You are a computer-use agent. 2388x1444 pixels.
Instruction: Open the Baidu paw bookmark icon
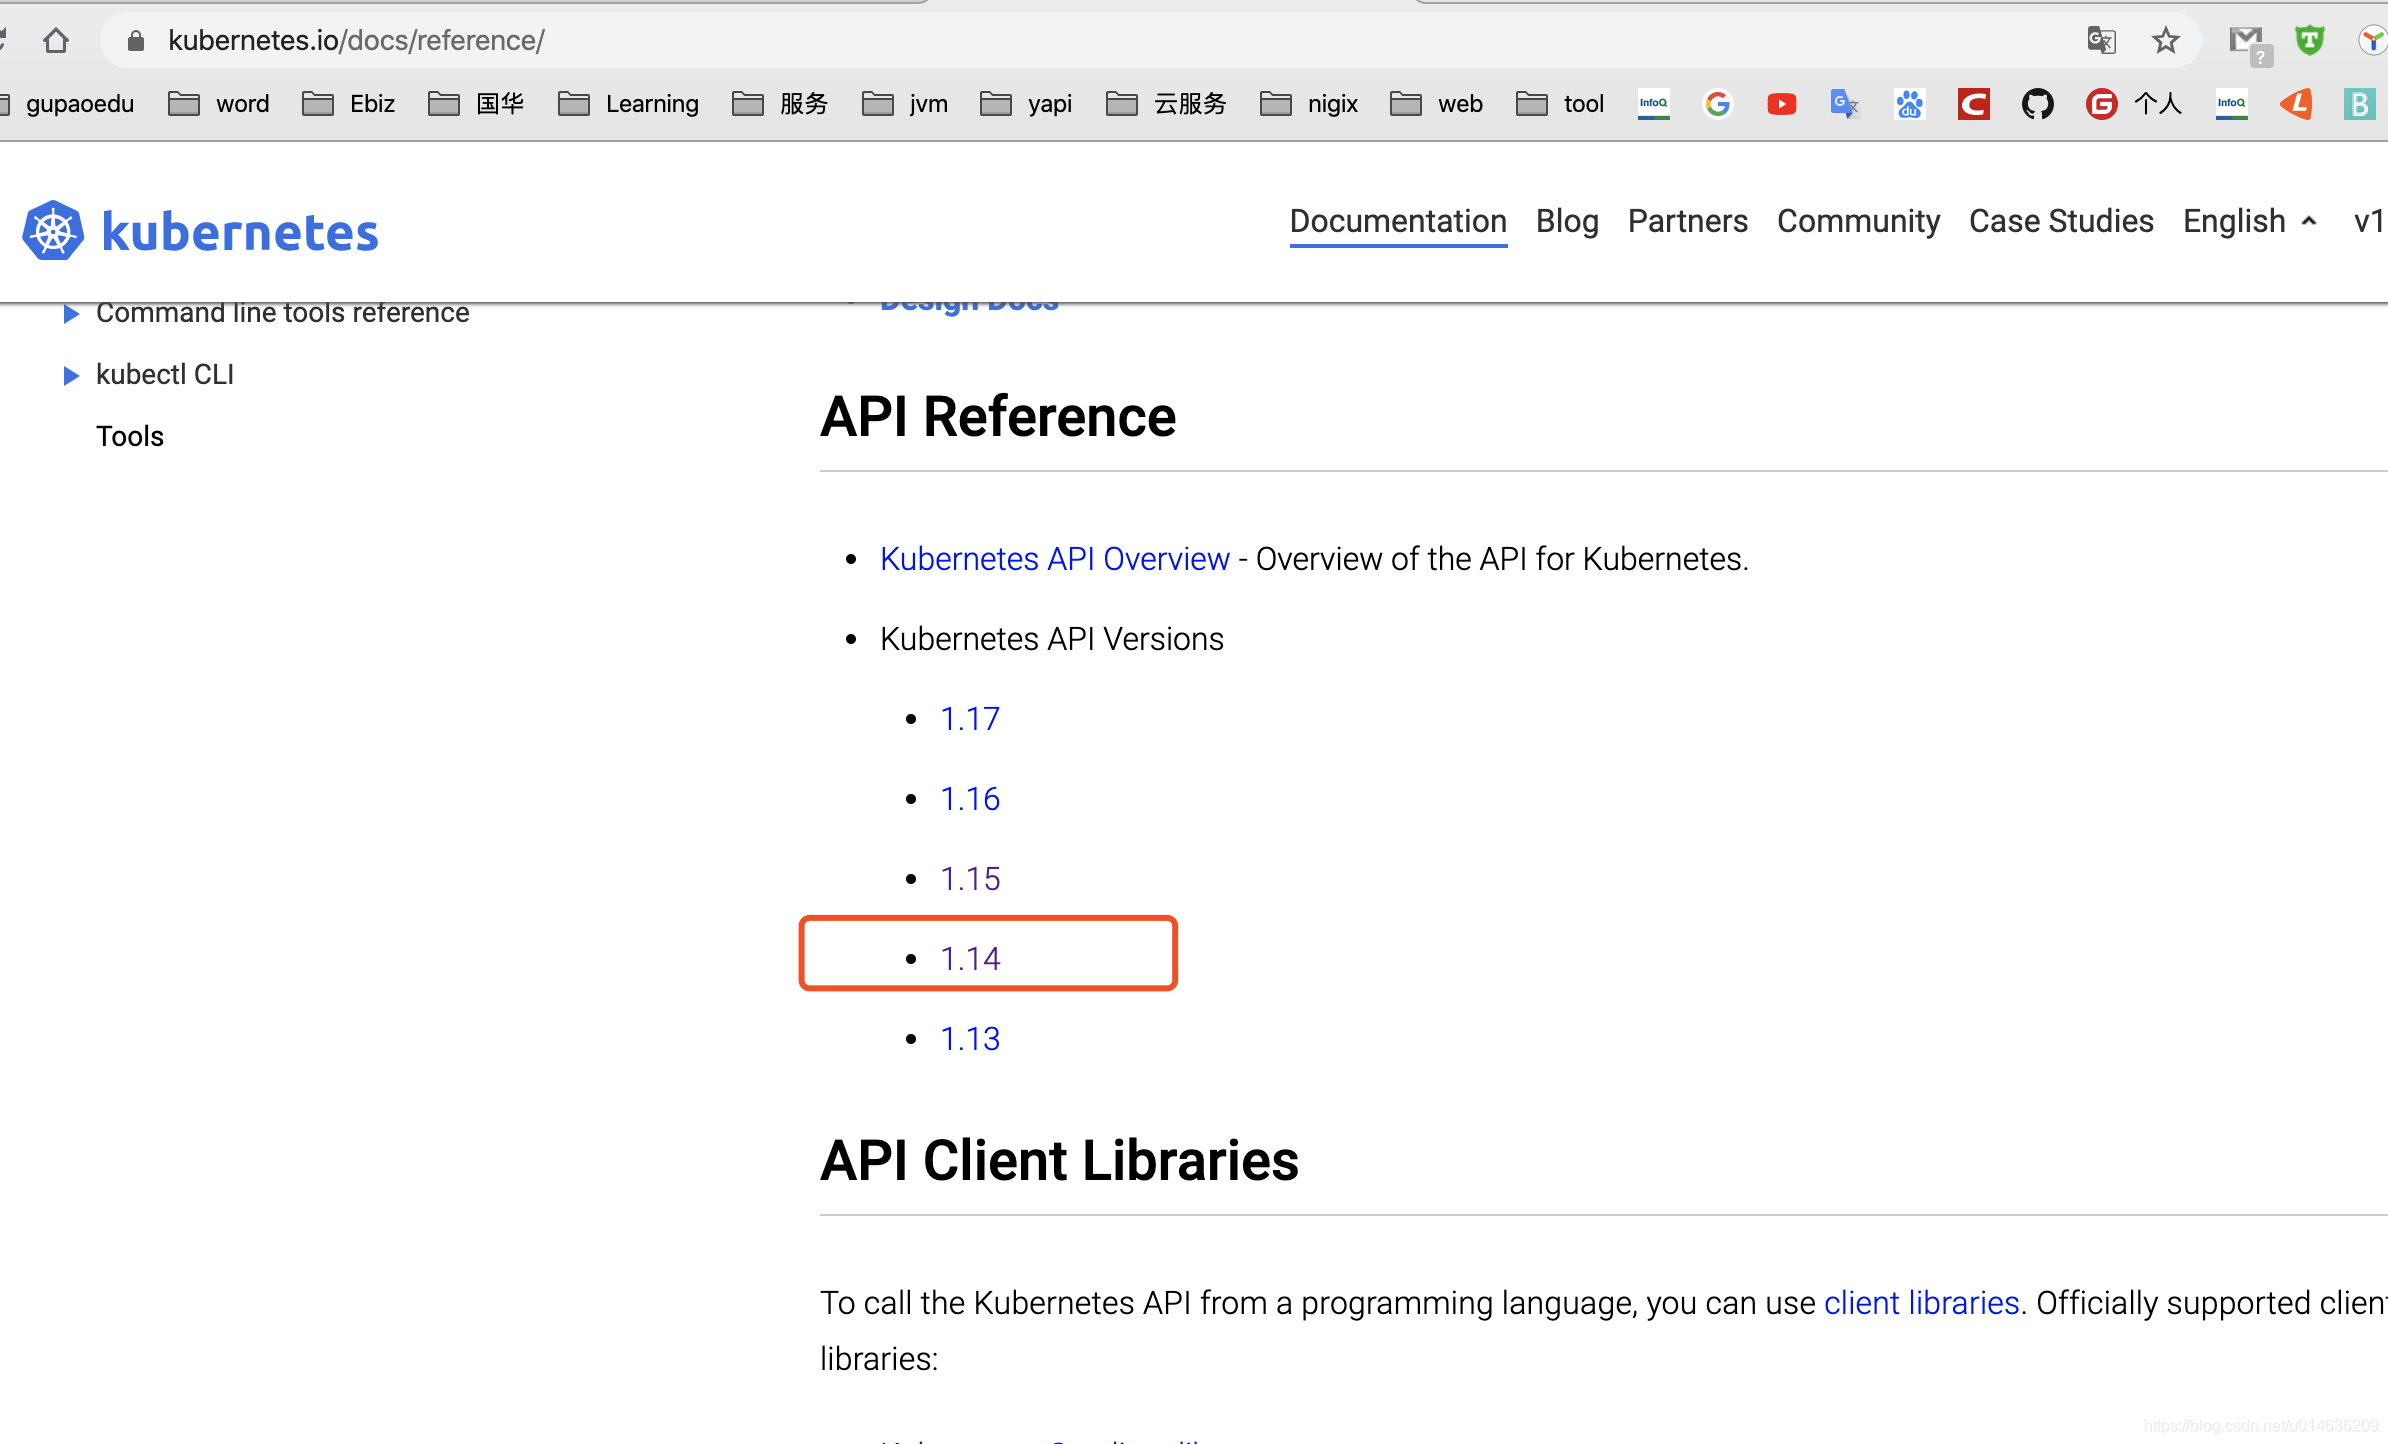(x=1909, y=104)
